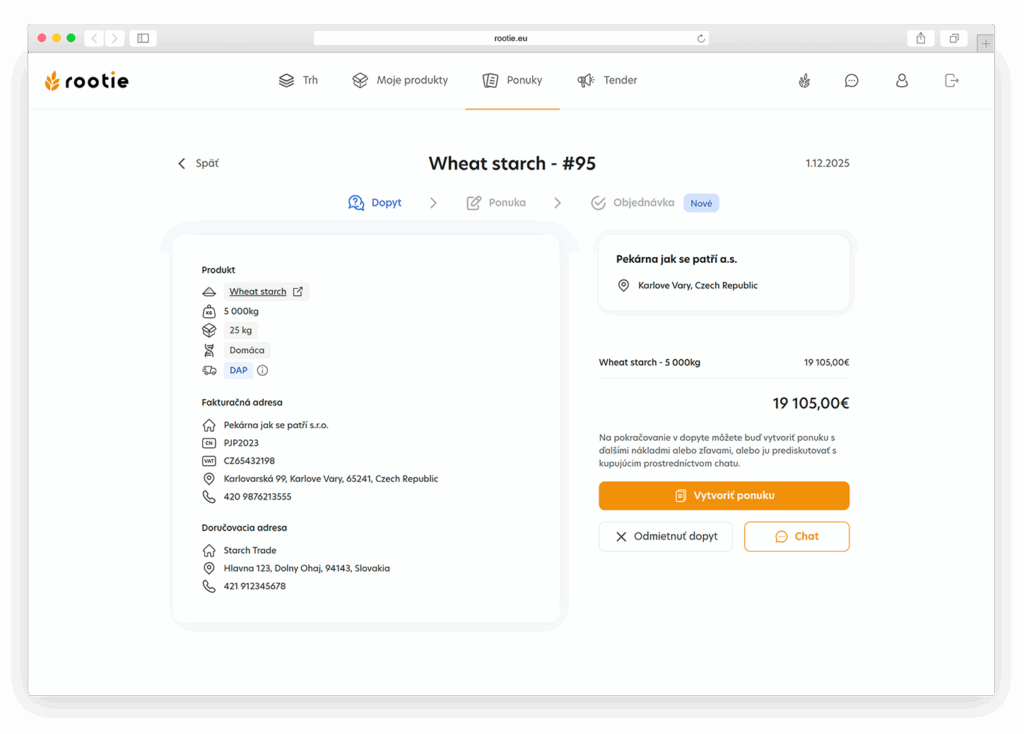
Task: Go to the Trh tab
Action: click(x=298, y=81)
